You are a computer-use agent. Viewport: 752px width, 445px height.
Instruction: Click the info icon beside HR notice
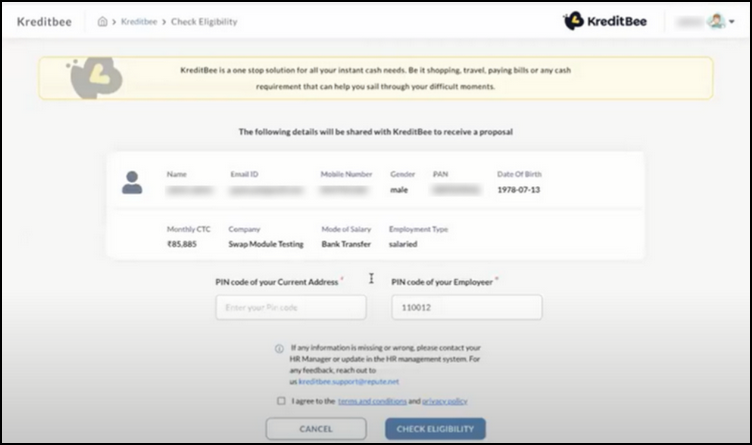tap(279, 349)
